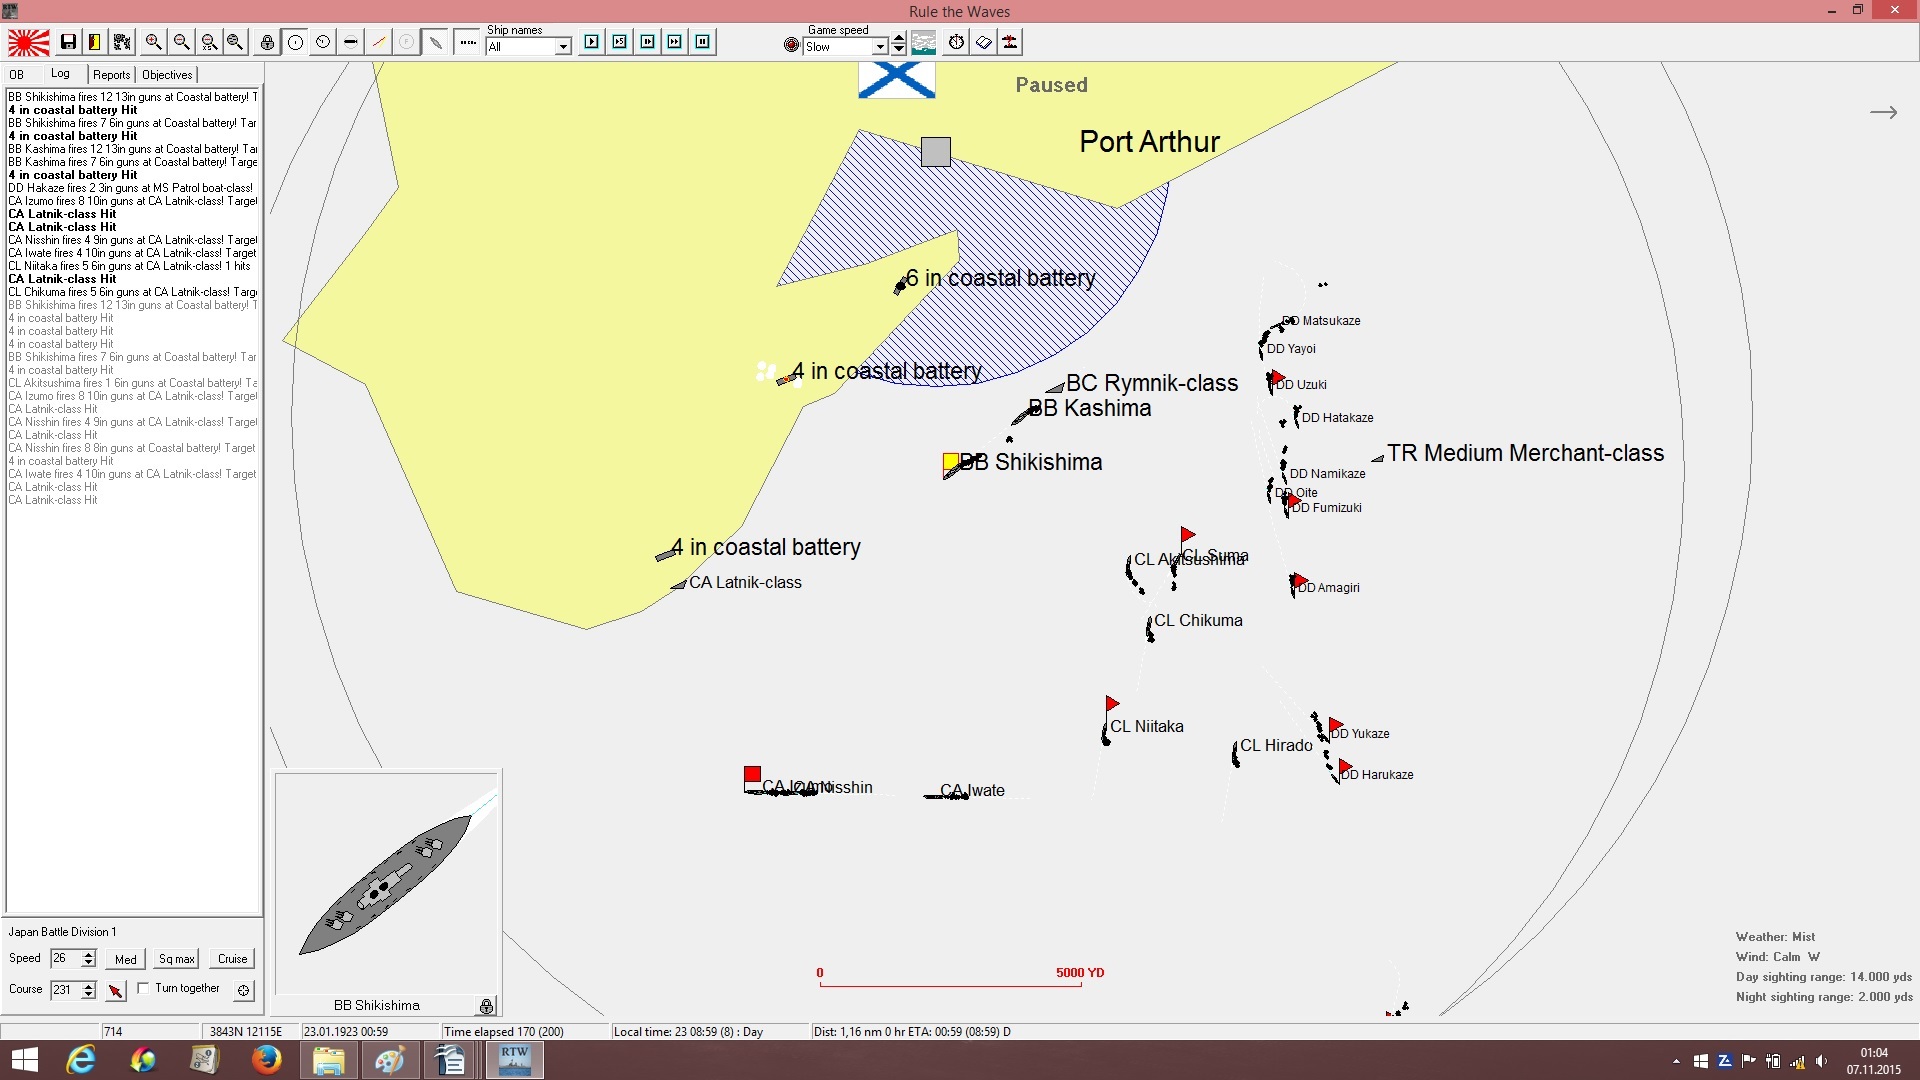
Task: Click the lock icon beside BB Shikishima
Action: click(486, 1006)
